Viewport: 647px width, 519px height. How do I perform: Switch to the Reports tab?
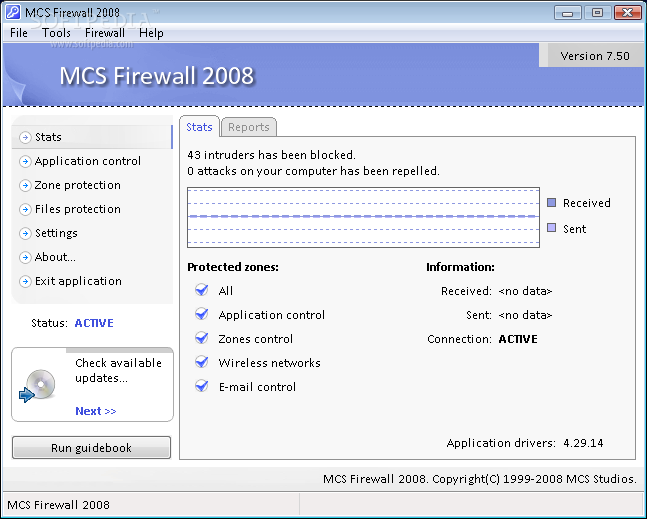click(249, 127)
